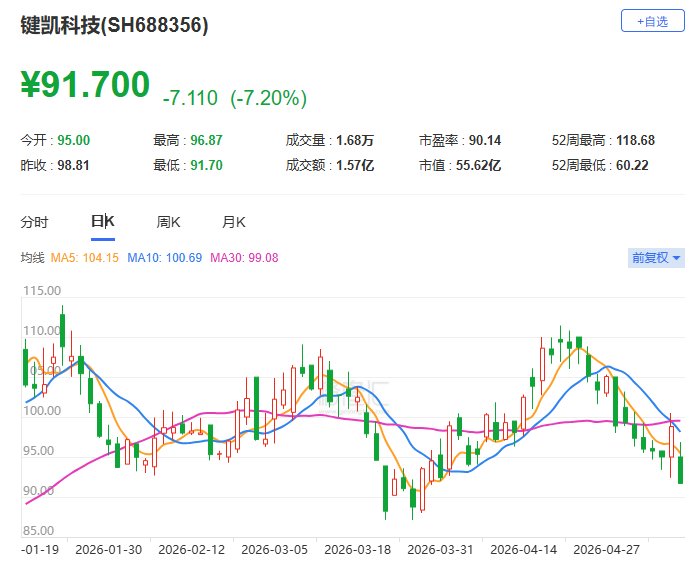This screenshot has width=692, height=564.
Task: Switch to 分时 intraday chart tab
Action: 34,222
